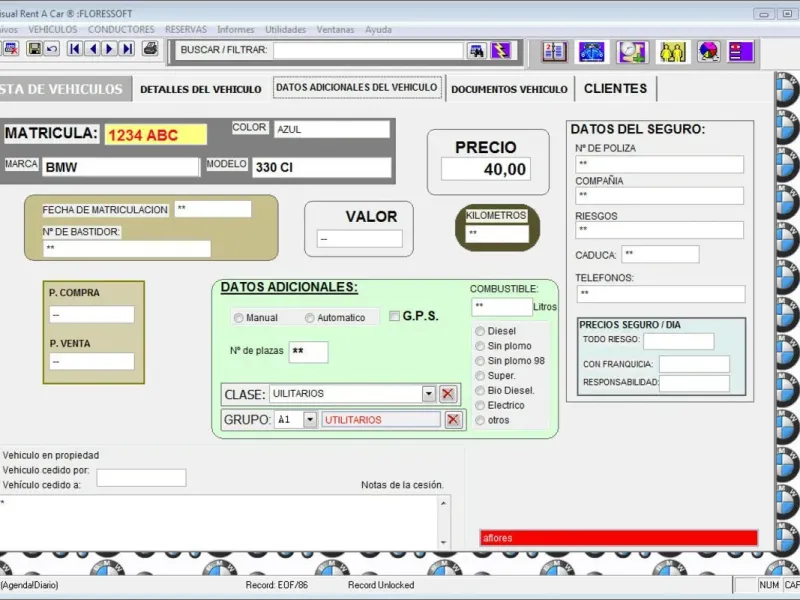Viewport: 800px width, 600px height.
Task: Open the yellow people clients icon
Action: pos(672,52)
